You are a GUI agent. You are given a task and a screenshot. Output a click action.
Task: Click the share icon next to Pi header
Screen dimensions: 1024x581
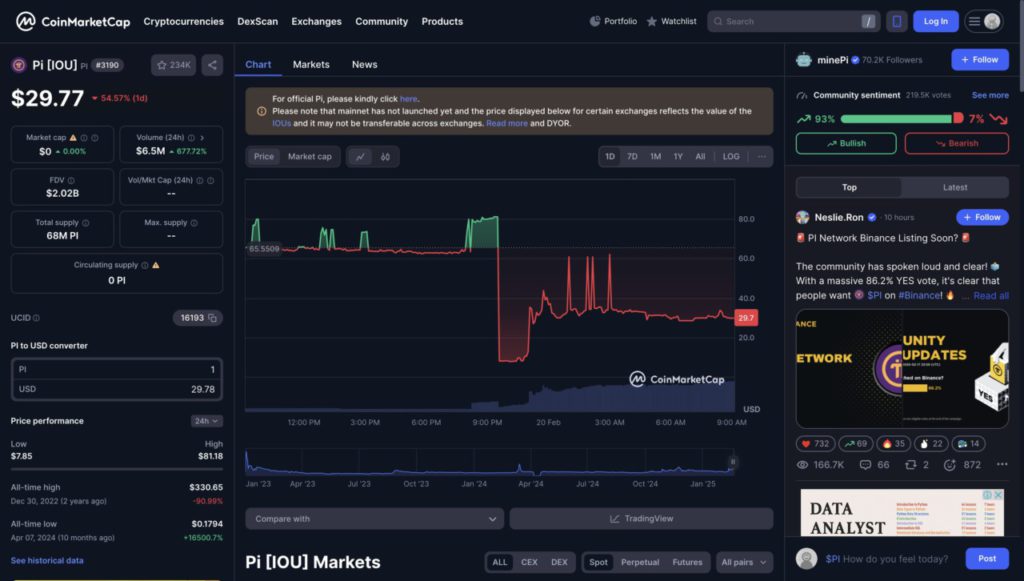[x=212, y=65]
